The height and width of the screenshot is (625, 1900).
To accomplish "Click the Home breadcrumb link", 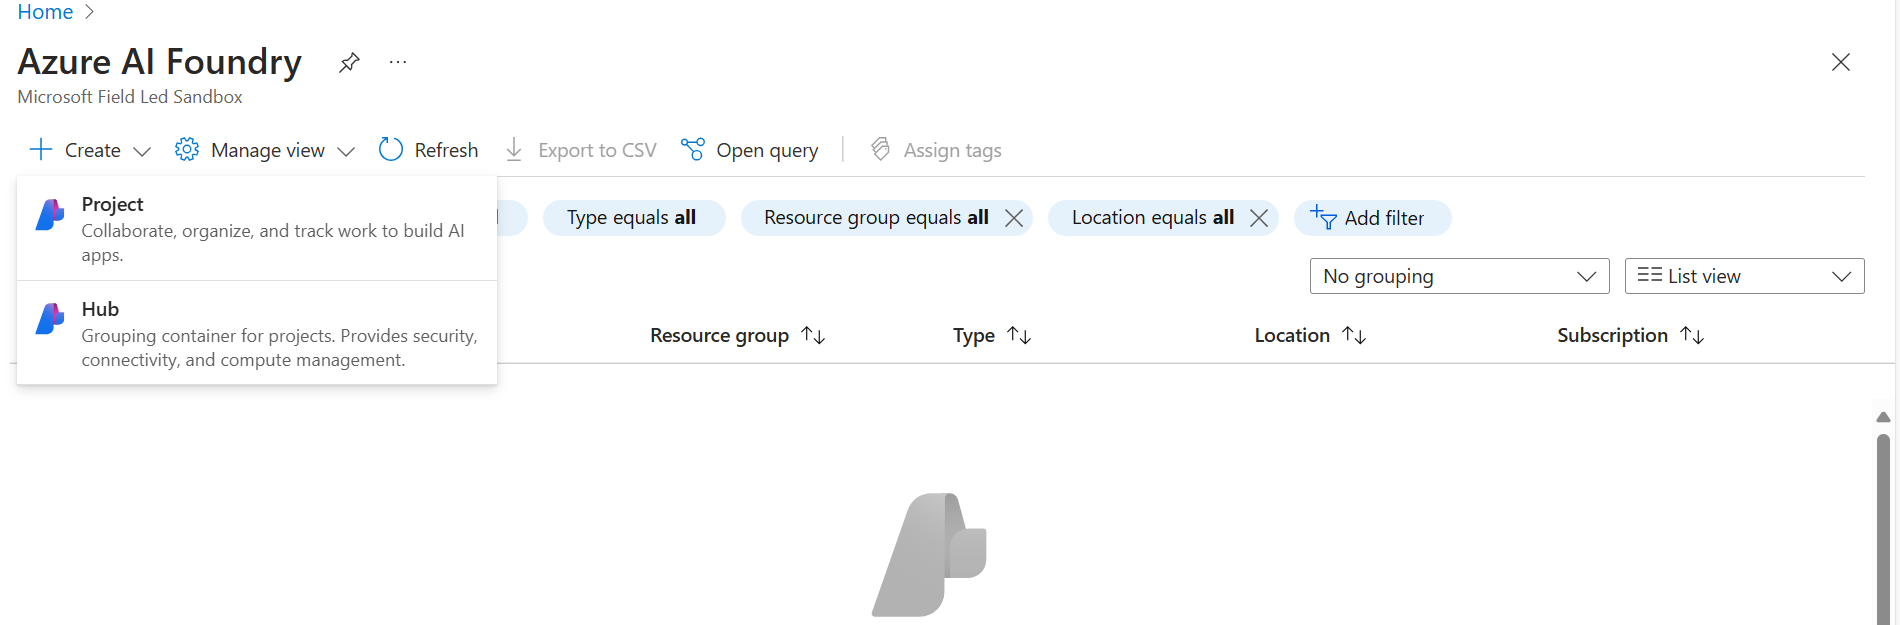I will (x=45, y=12).
